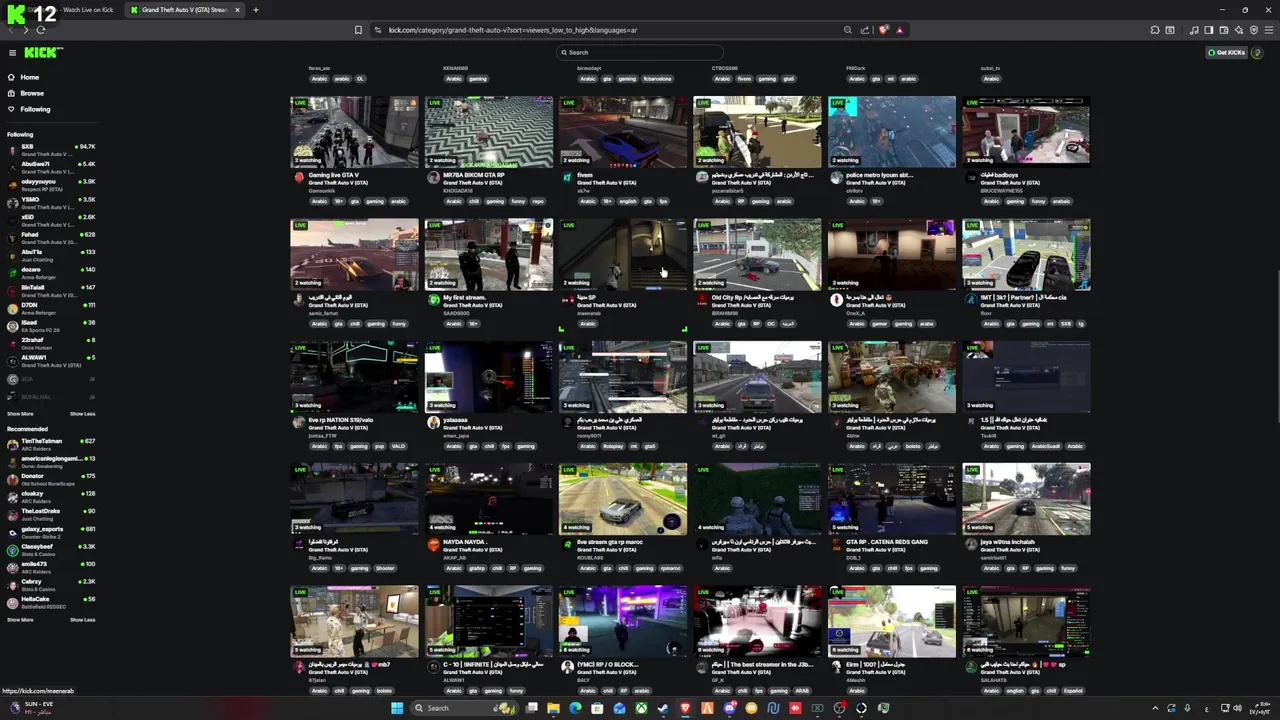
Task: Click the bookmark icon beside address bar
Action: [358, 30]
